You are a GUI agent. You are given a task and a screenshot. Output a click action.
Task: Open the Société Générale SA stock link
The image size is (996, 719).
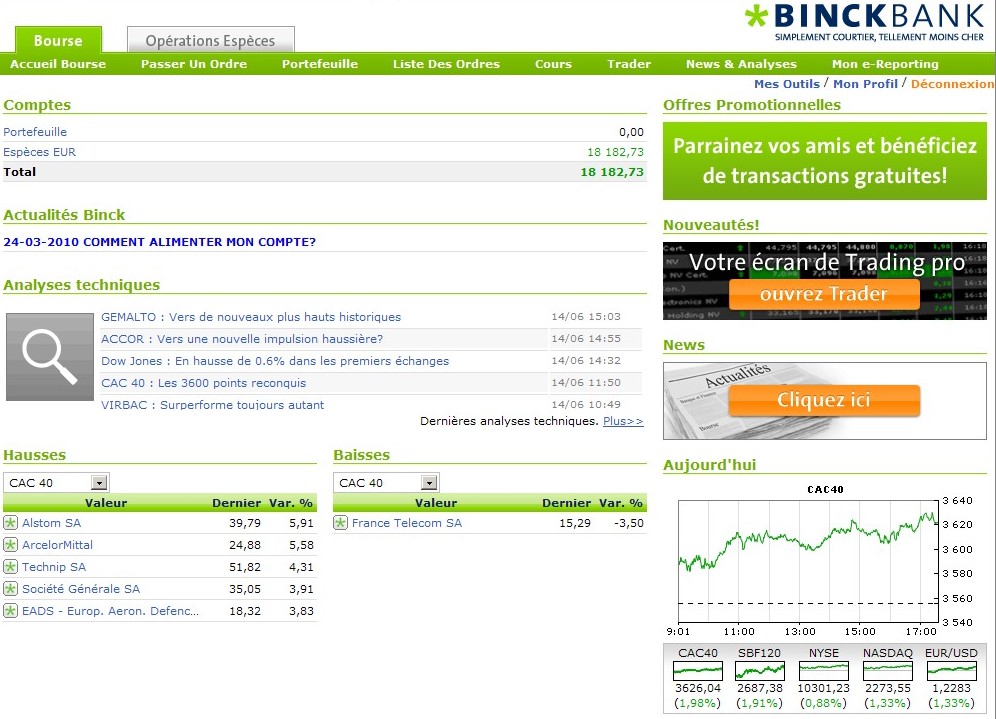[x=81, y=589]
